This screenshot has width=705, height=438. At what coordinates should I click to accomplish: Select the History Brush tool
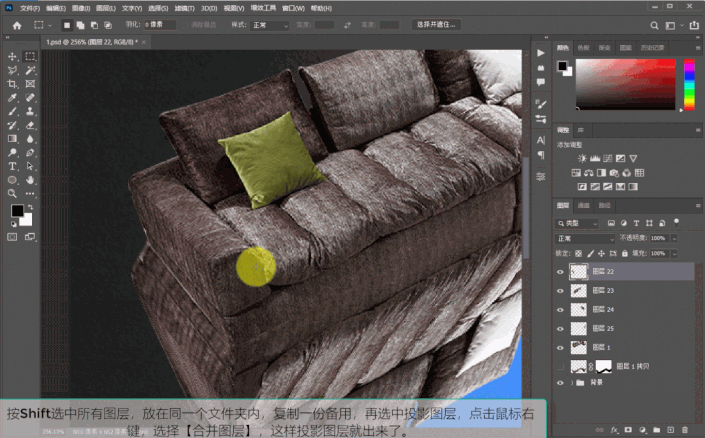point(12,125)
